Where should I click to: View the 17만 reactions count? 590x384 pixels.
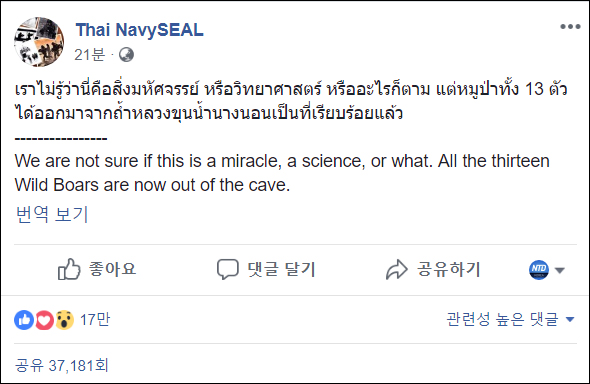pyautogui.click(x=95, y=320)
